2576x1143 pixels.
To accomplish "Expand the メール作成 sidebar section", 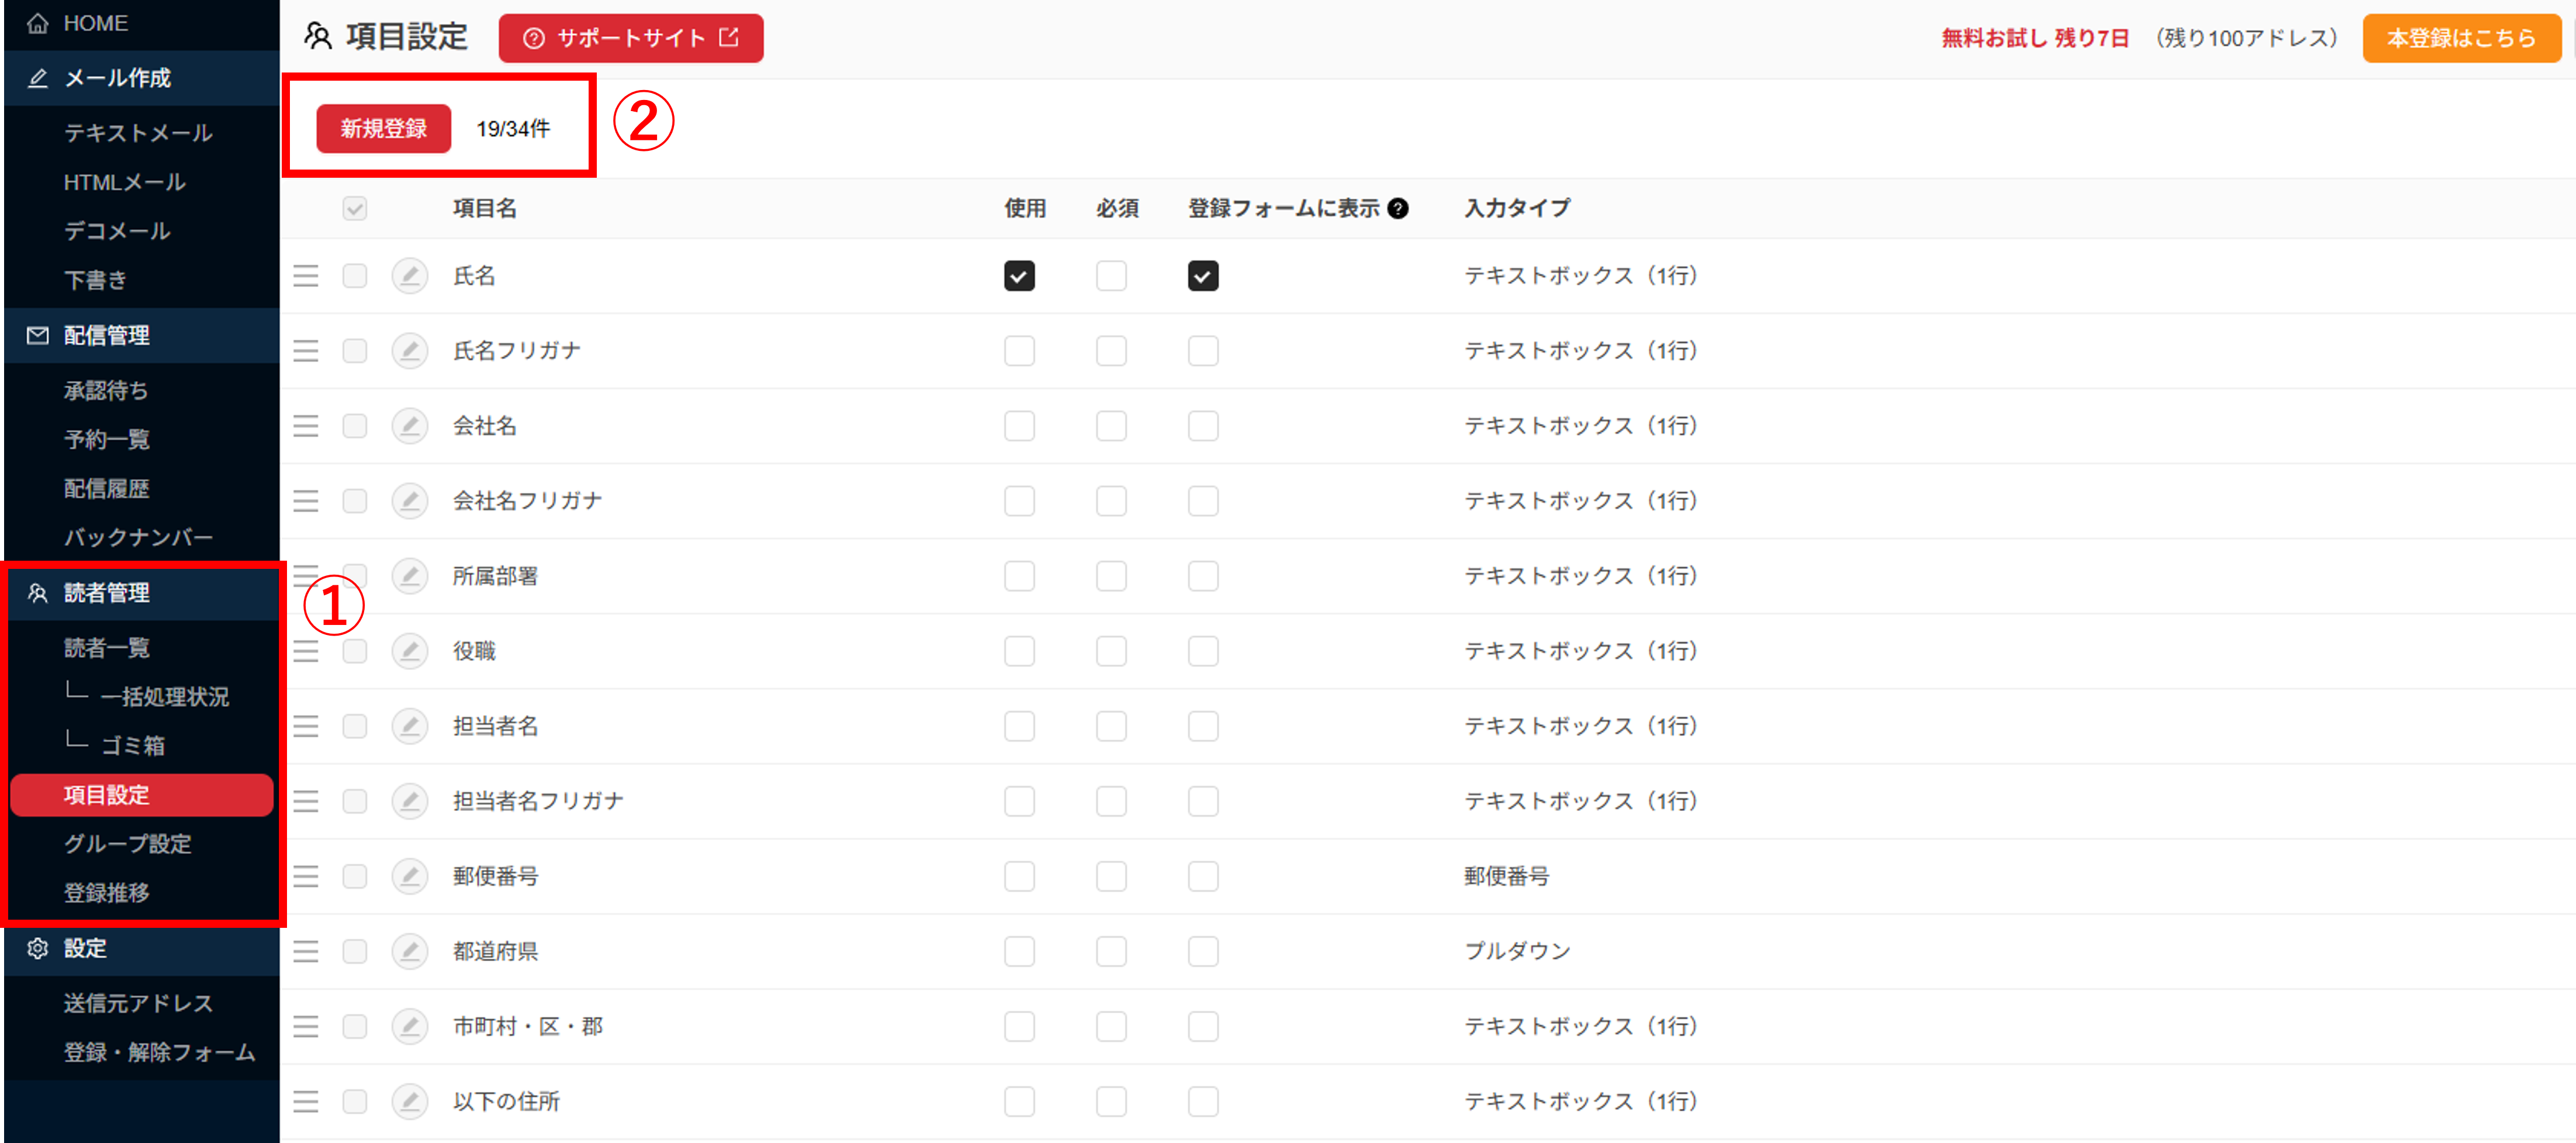I will pos(117,78).
